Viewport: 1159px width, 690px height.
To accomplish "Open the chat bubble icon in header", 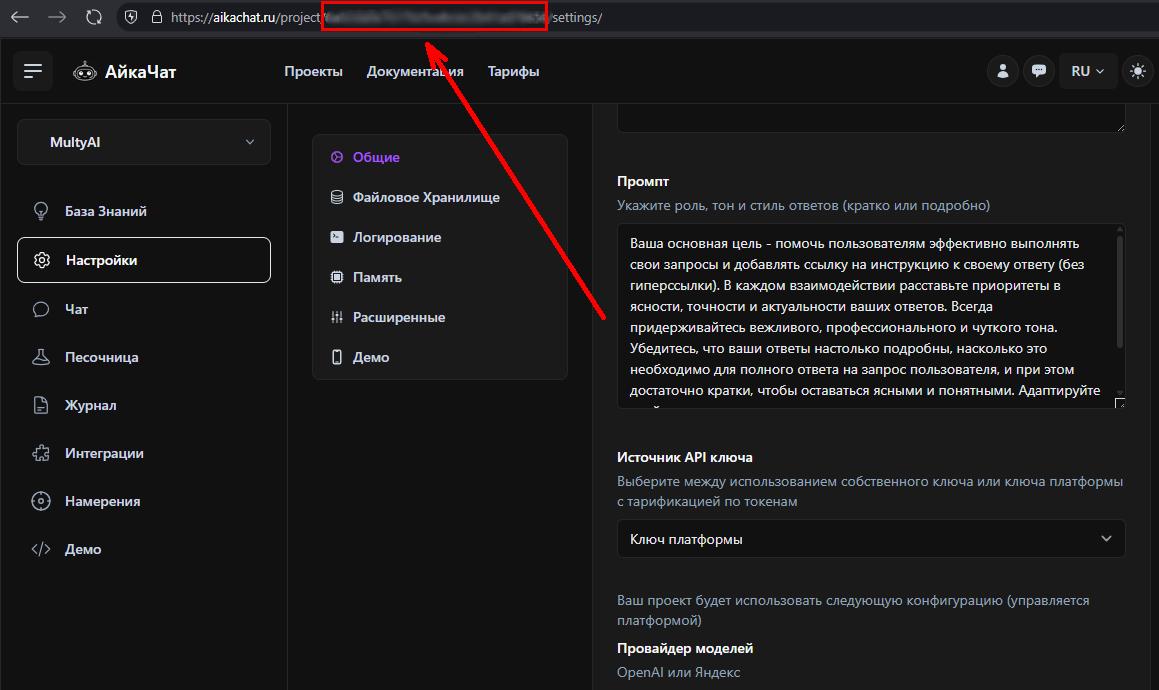I will point(1039,71).
